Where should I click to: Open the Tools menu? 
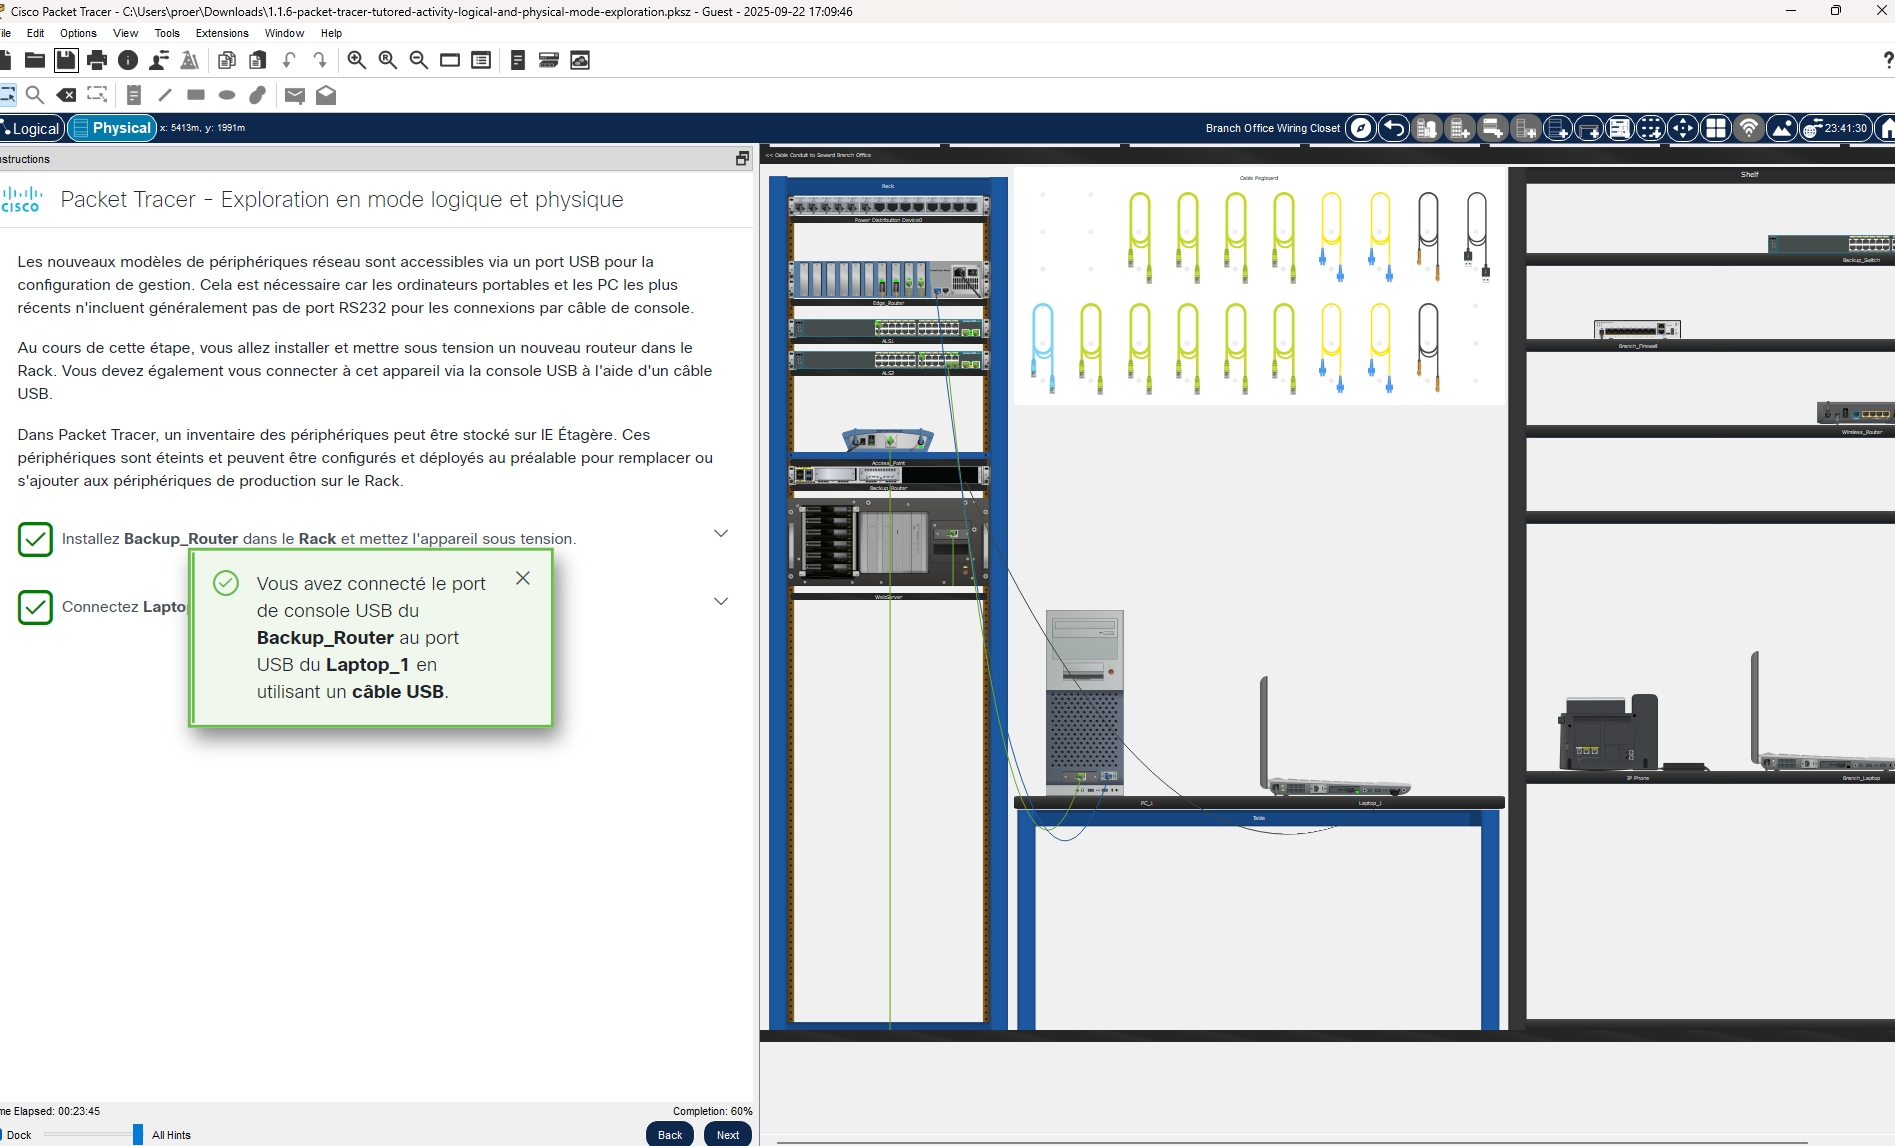167,33
